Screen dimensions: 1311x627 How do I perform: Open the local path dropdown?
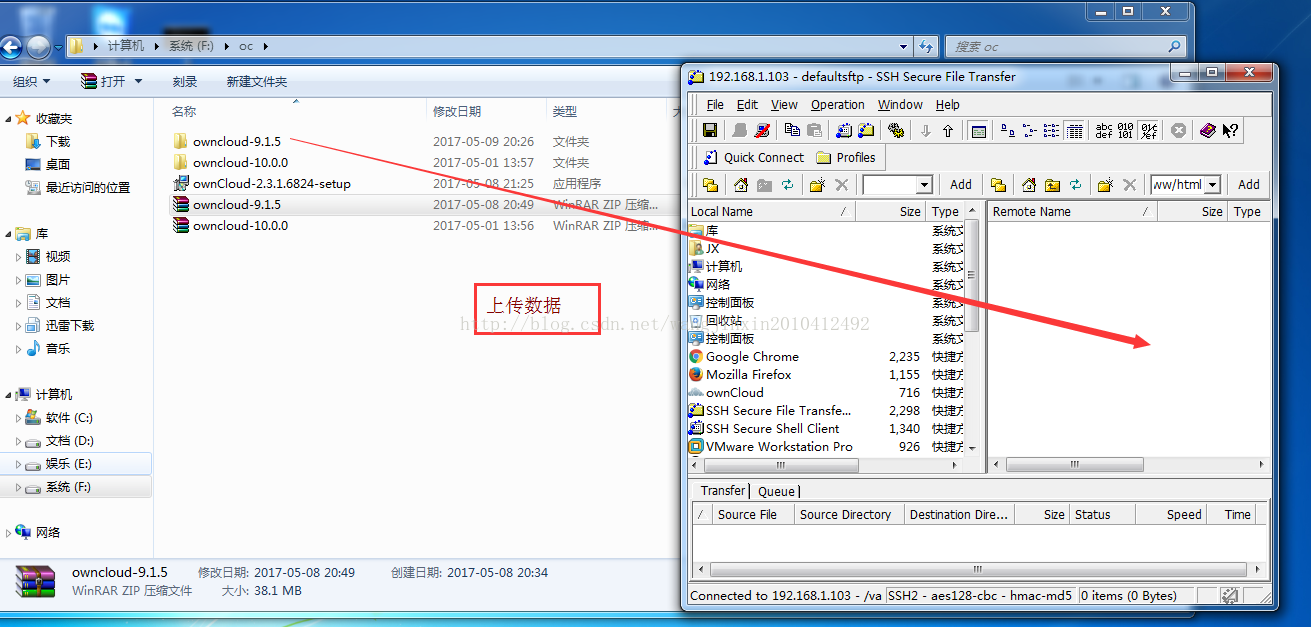(x=924, y=184)
